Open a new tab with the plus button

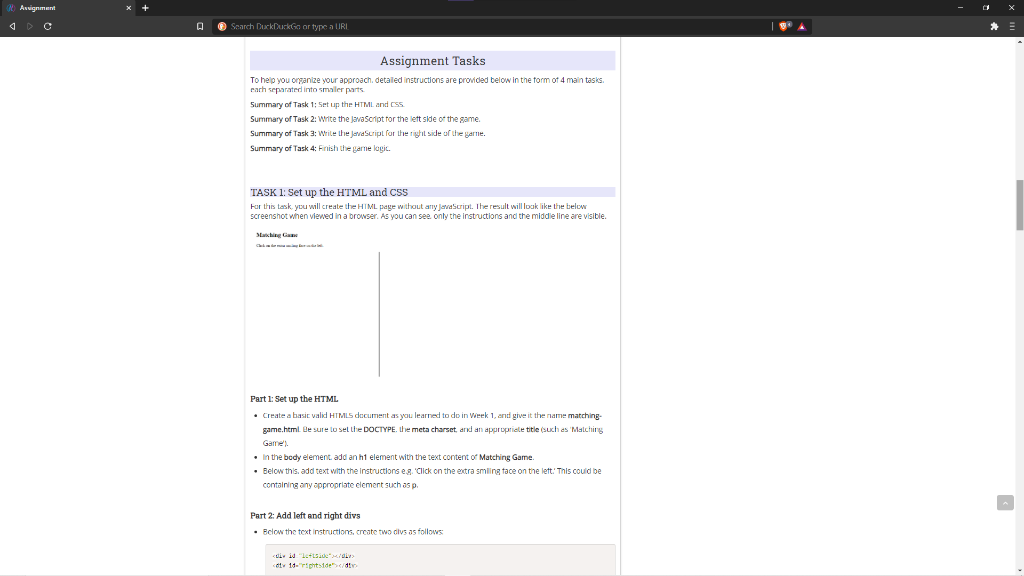click(x=145, y=7)
